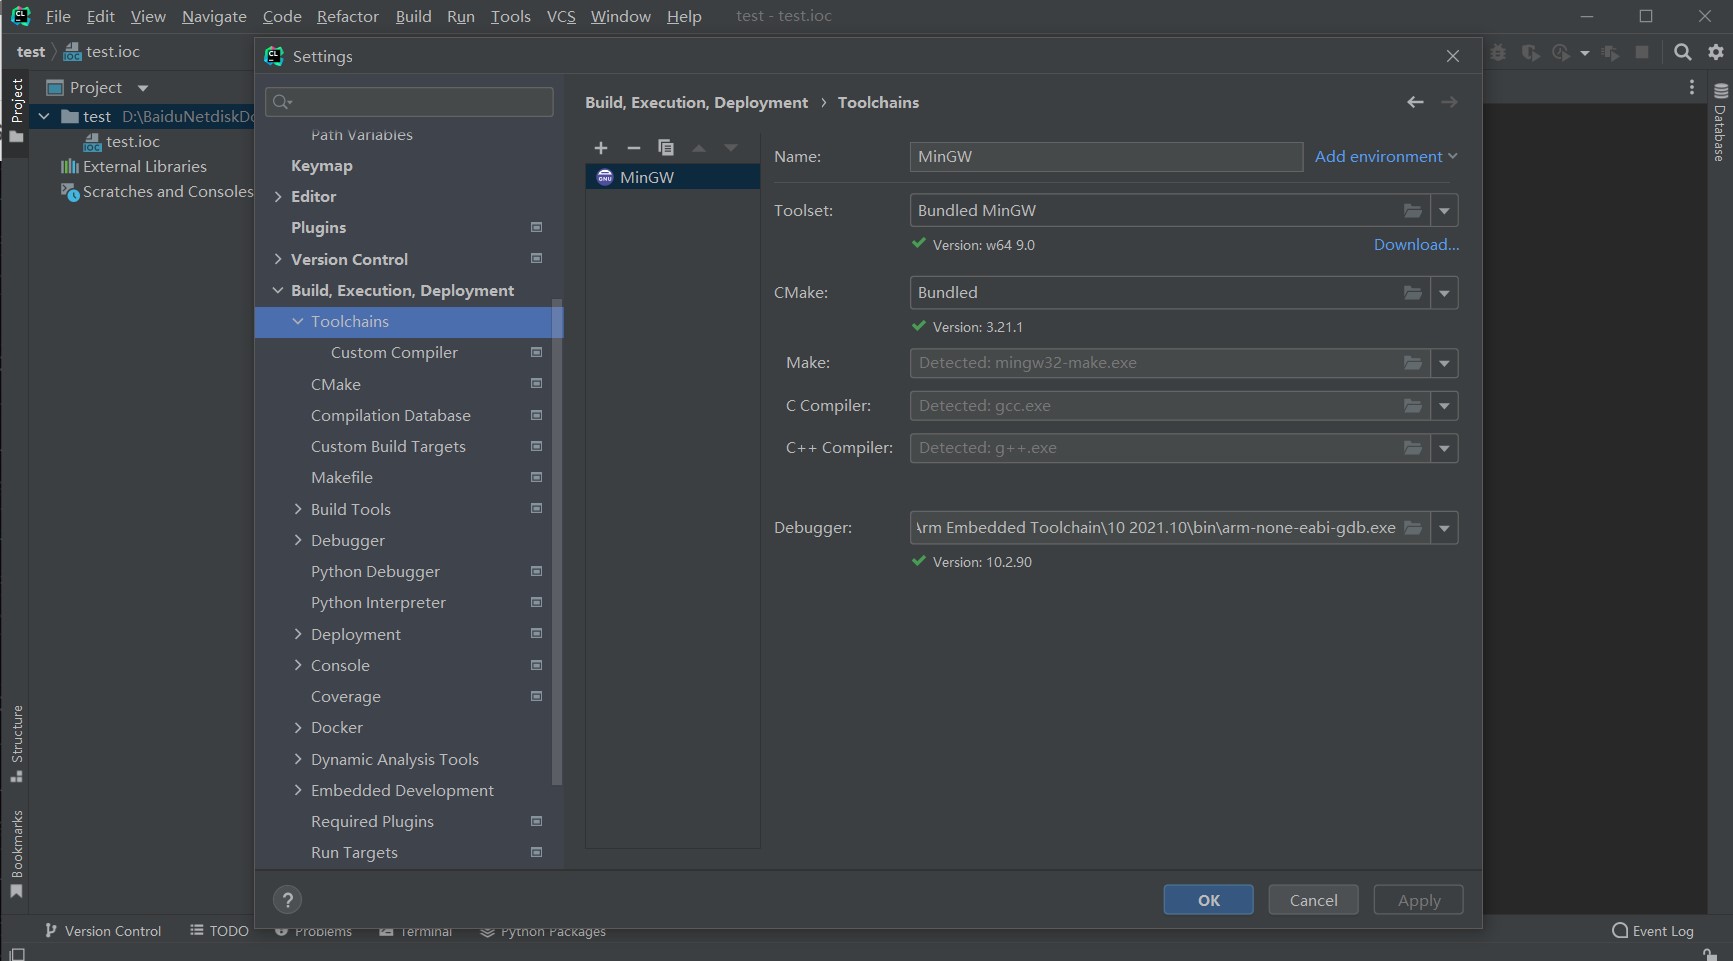This screenshot has height=961, width=1733.
Task: Open Project view dropdown arrow
Action: point(143,88)
